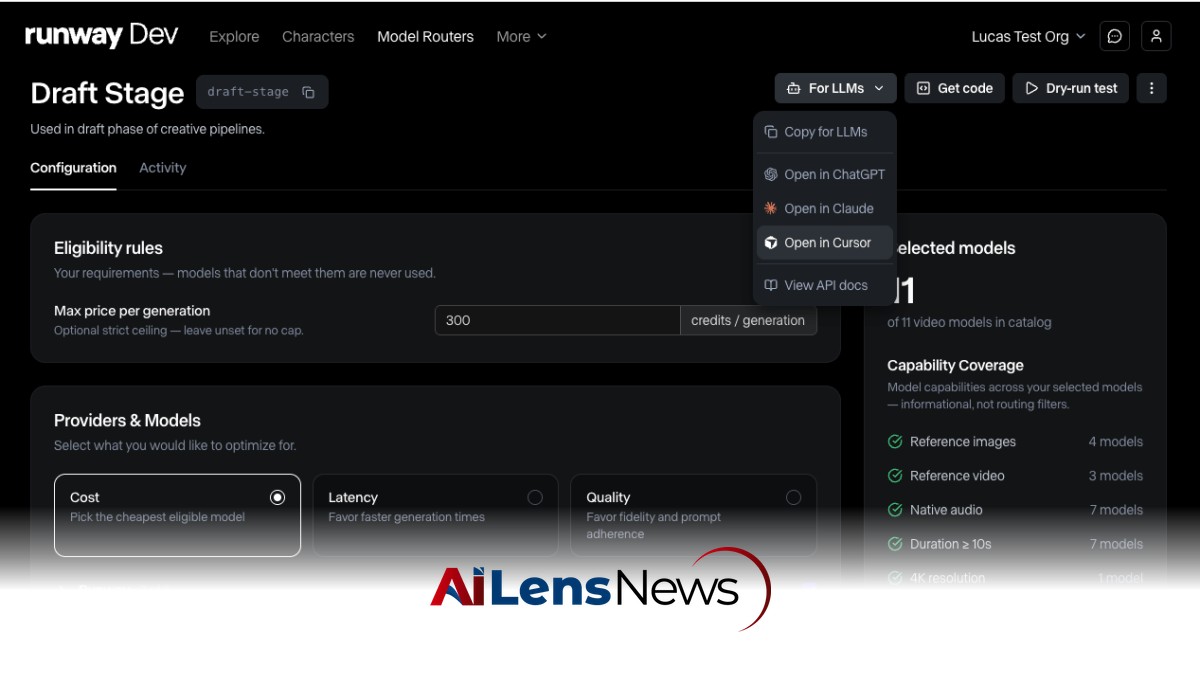Viewport: 1200px width, 675px height.
Task: Select the Quality optimization radio
Action: click(x=793, y=497)
